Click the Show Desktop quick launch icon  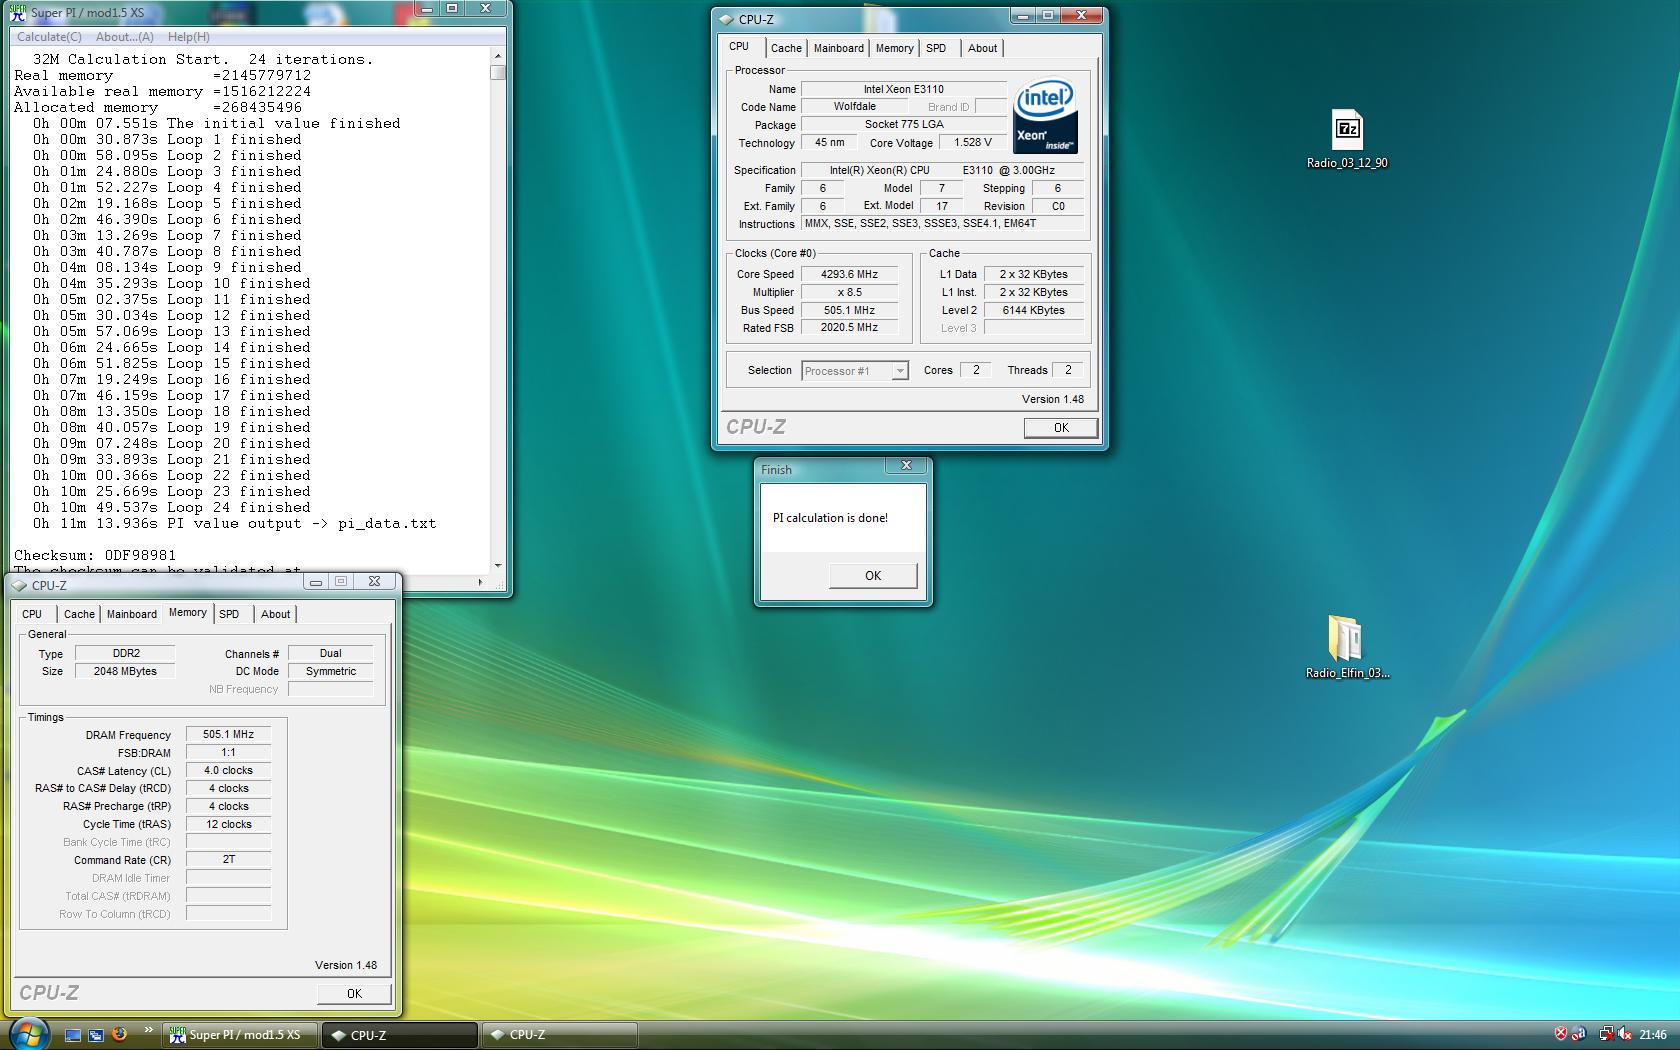73,1035
